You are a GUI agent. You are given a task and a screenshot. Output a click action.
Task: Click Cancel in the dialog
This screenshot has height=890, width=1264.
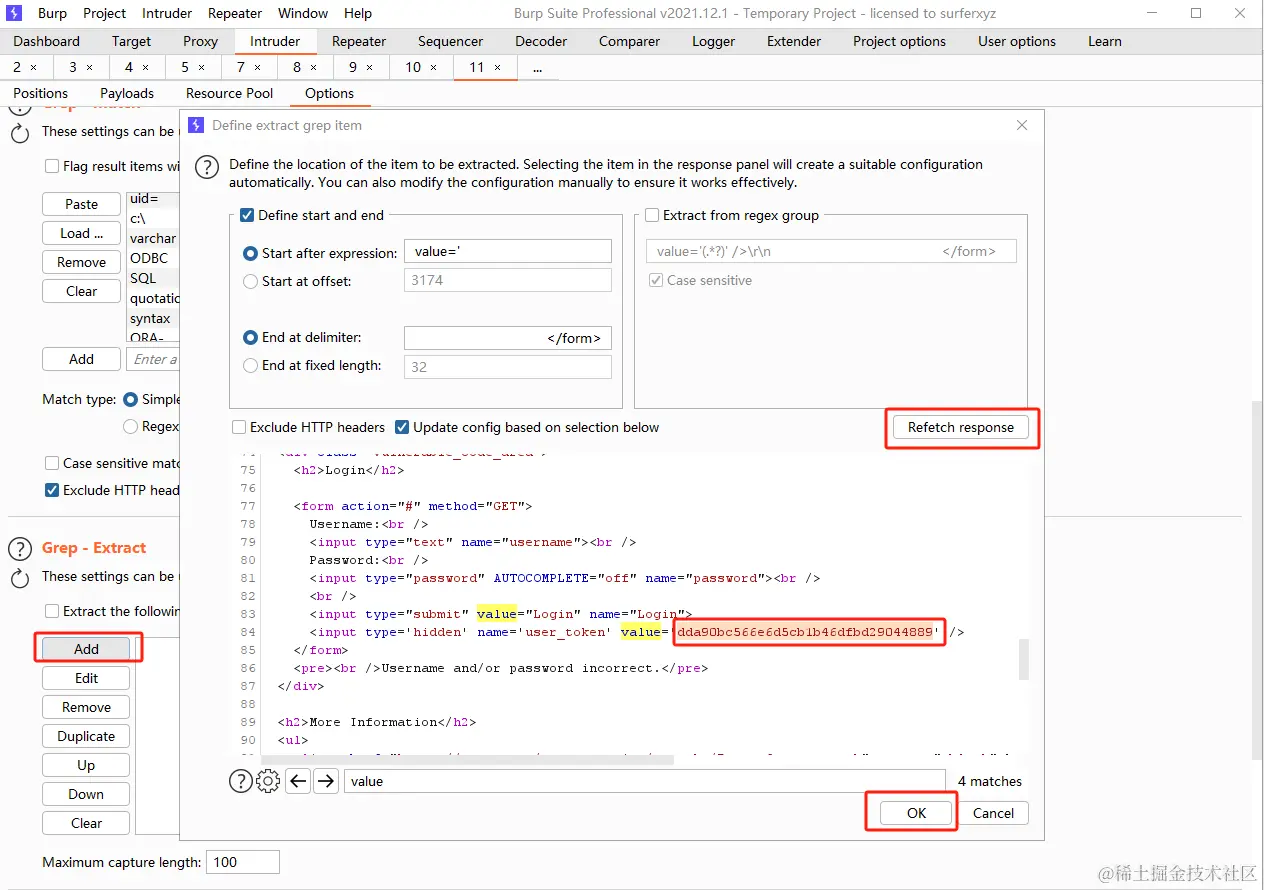(993, 813)
